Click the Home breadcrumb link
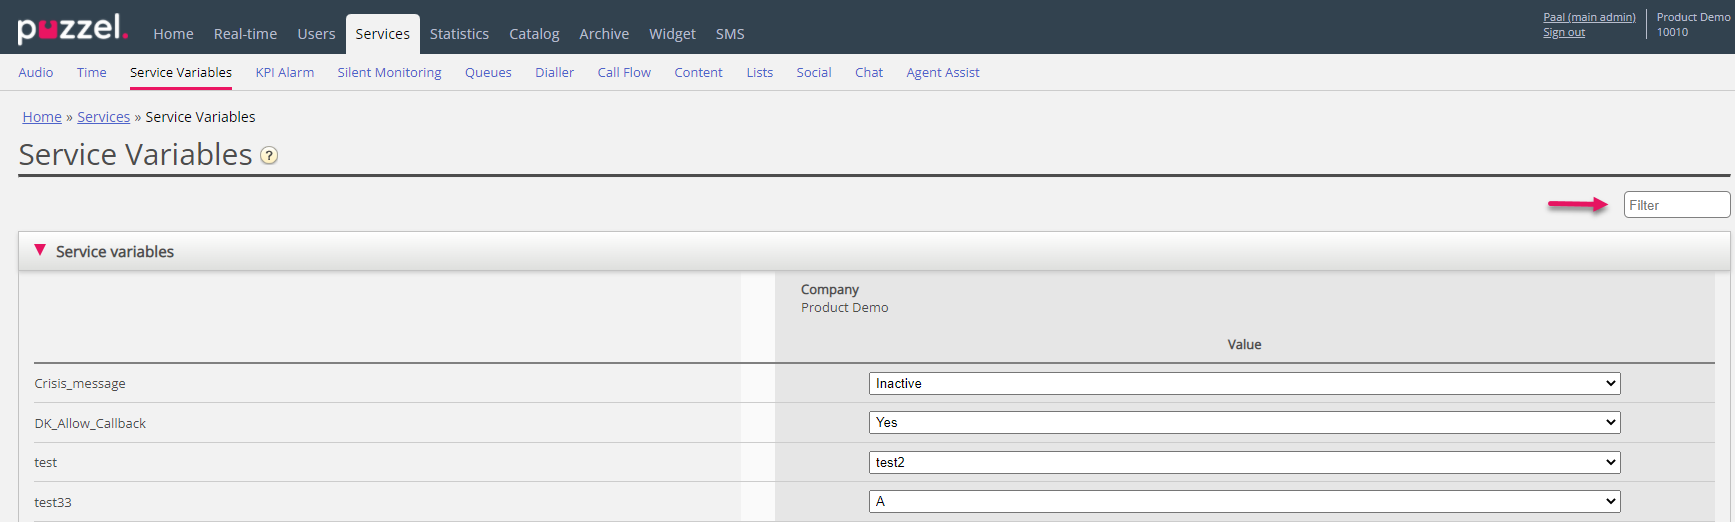This screenshot has width=1735, height=522. pos(42,117)
